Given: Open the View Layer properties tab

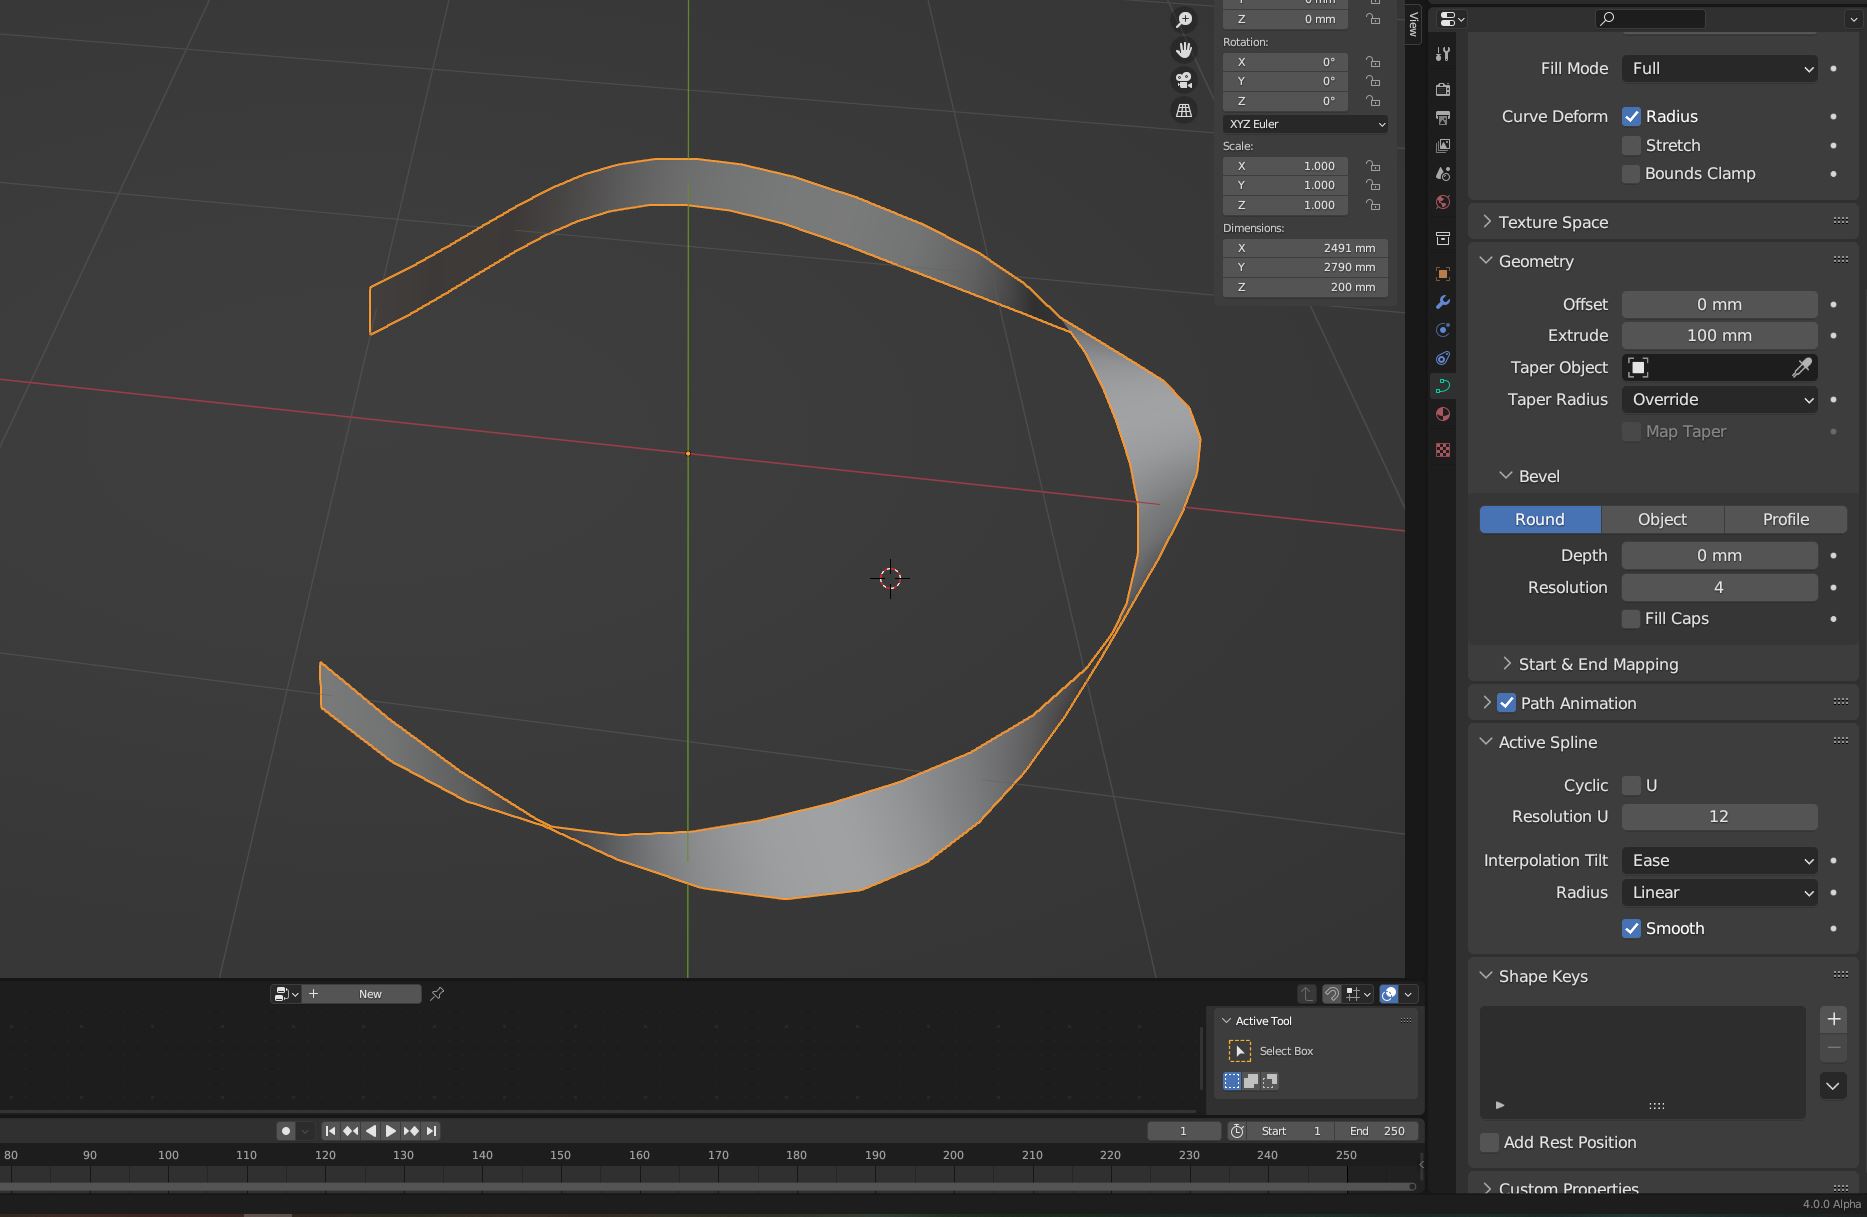Looking at the screenshot, I should coord(1442,146).
